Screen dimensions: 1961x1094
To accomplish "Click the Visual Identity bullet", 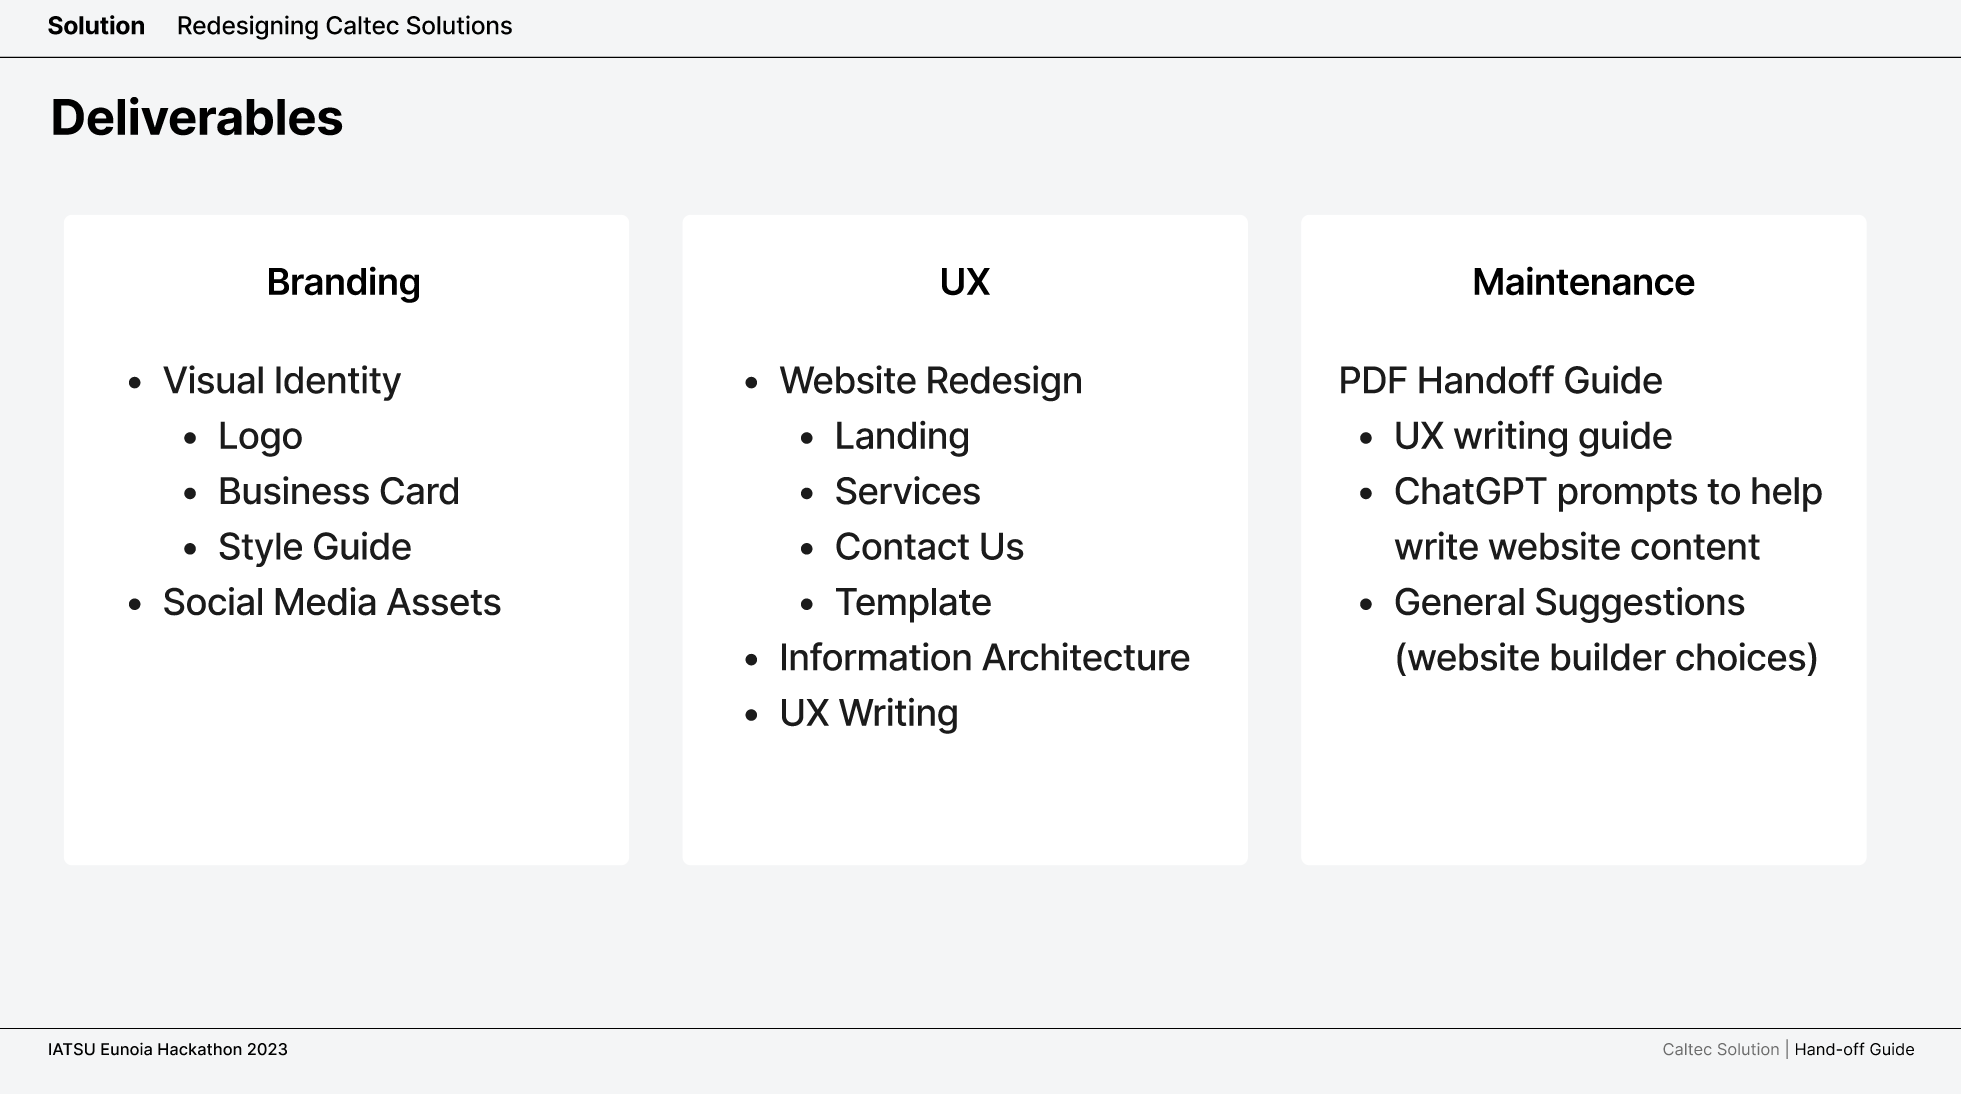I will (281, 381).
